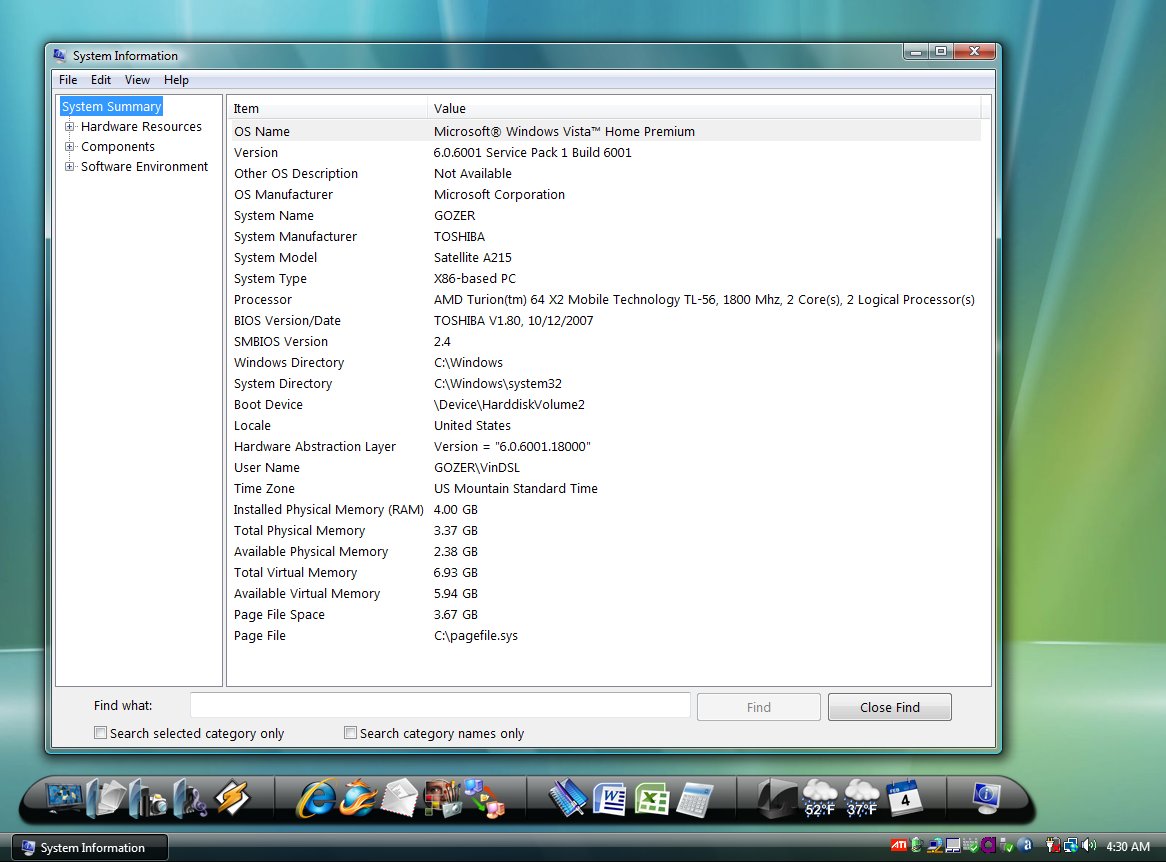Select the Time Zone row
The image size is (1166, 862).
click(605, 489)
